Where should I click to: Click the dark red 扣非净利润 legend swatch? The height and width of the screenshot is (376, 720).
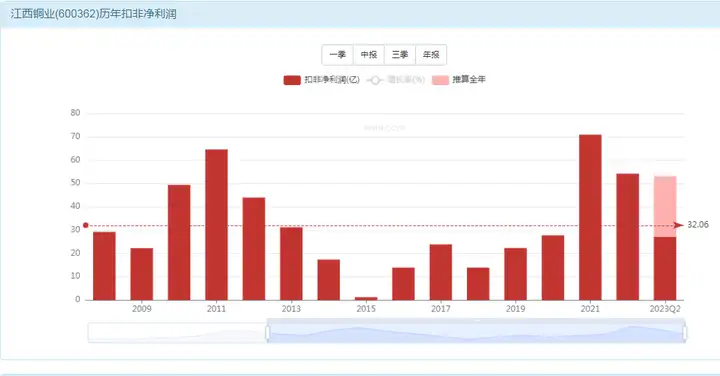point(292,80)
